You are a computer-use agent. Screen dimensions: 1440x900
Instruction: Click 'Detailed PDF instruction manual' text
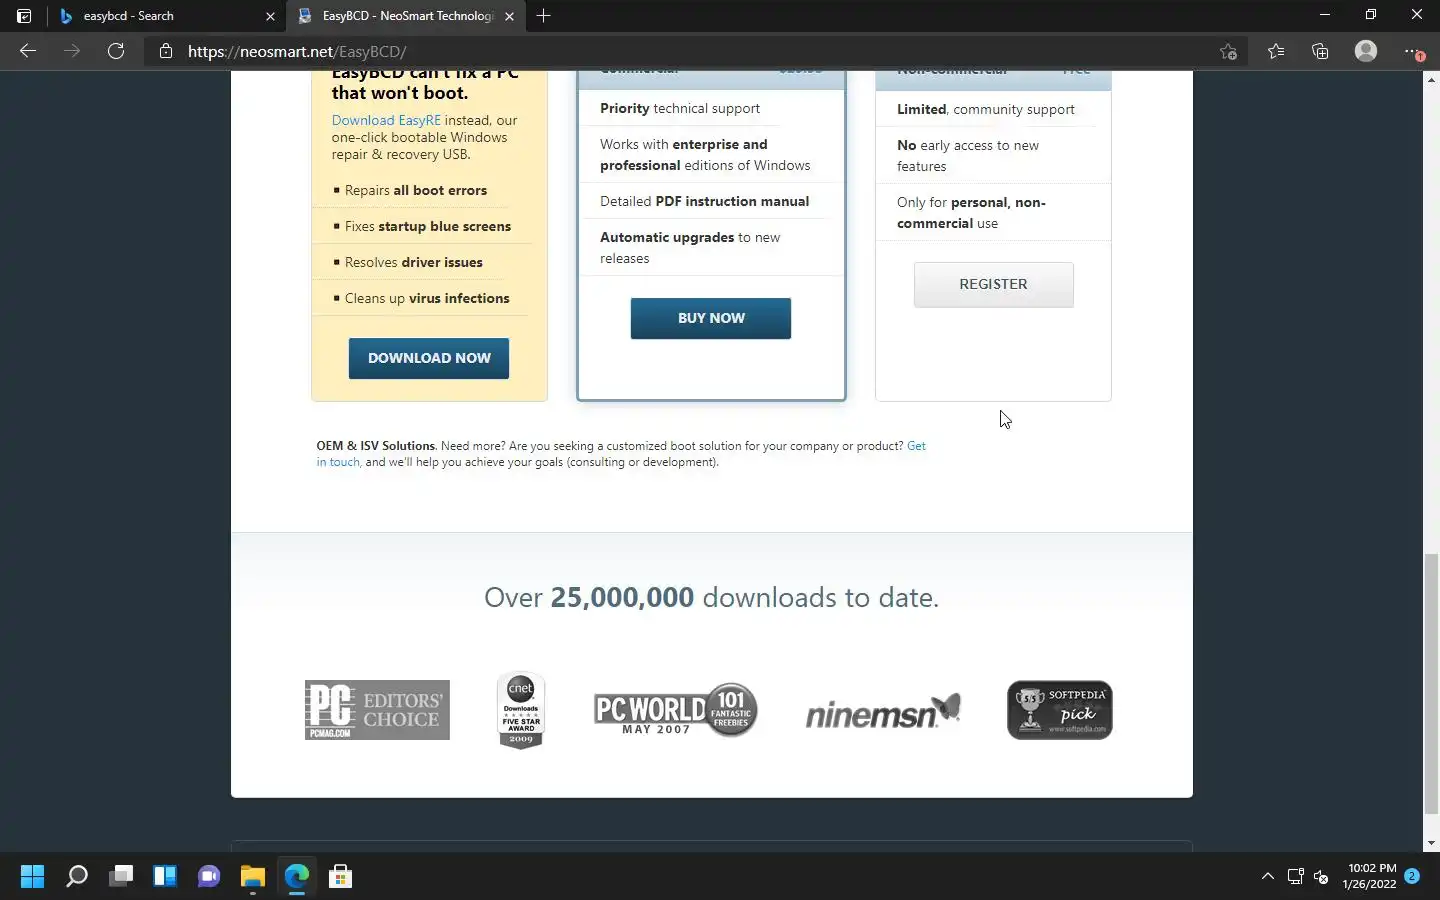[x=704, y=201]
